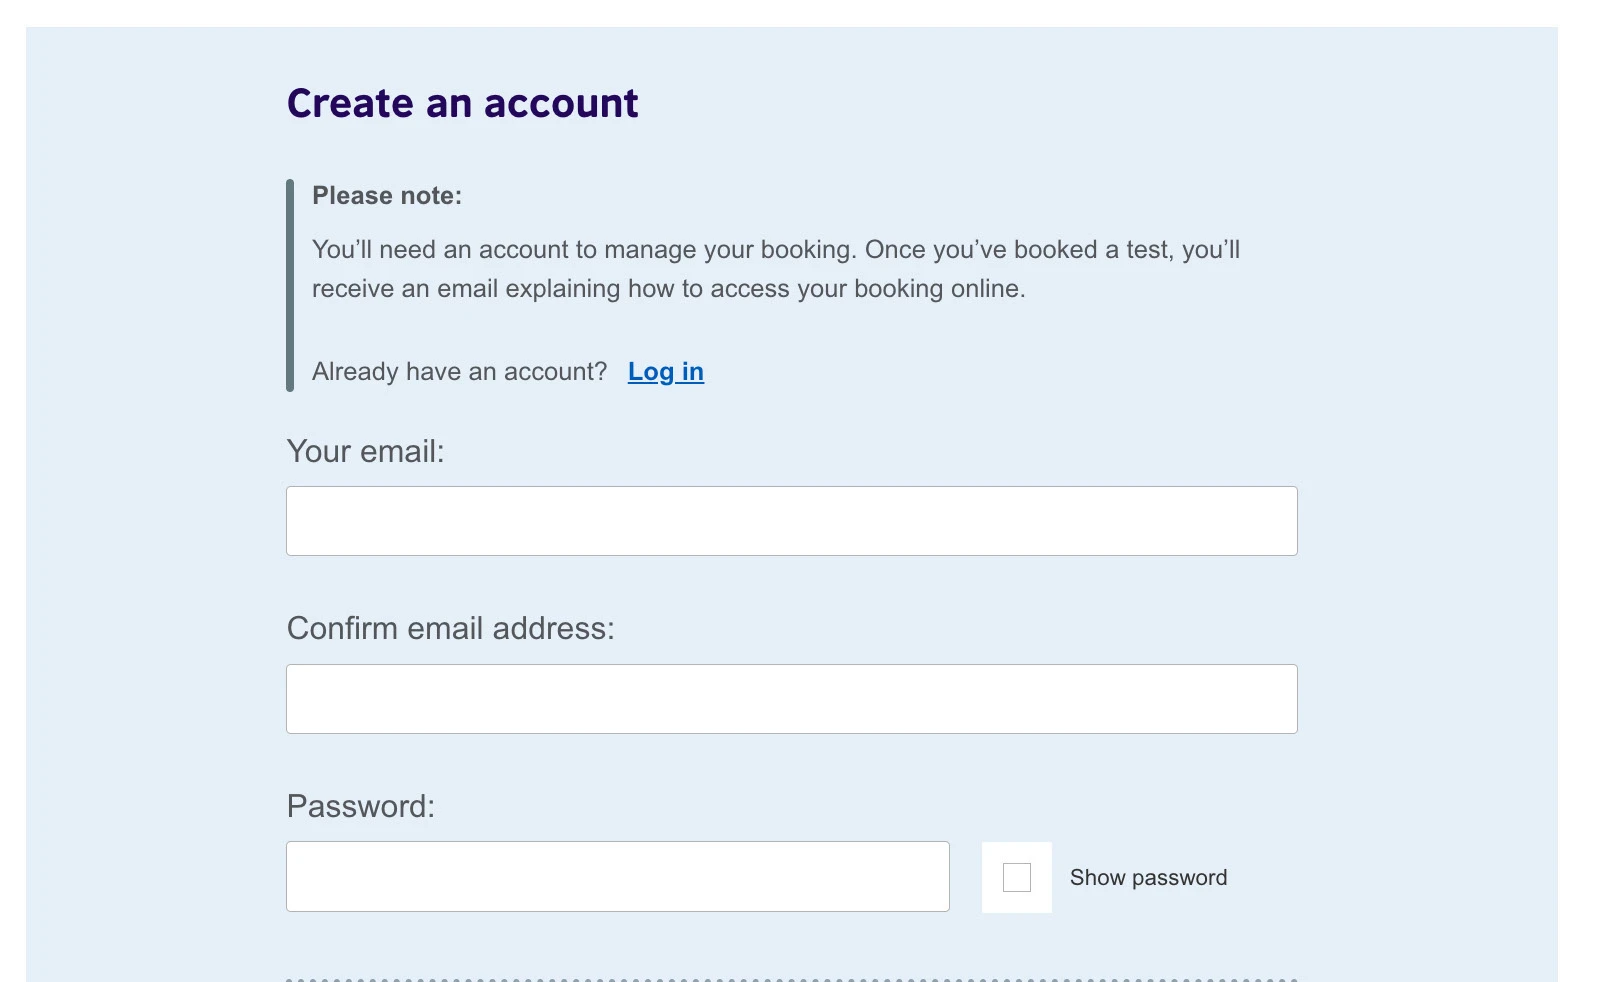The width and height of the screenshot is (1608, 982).
Task: Click the Log in link
Action: 665,372
